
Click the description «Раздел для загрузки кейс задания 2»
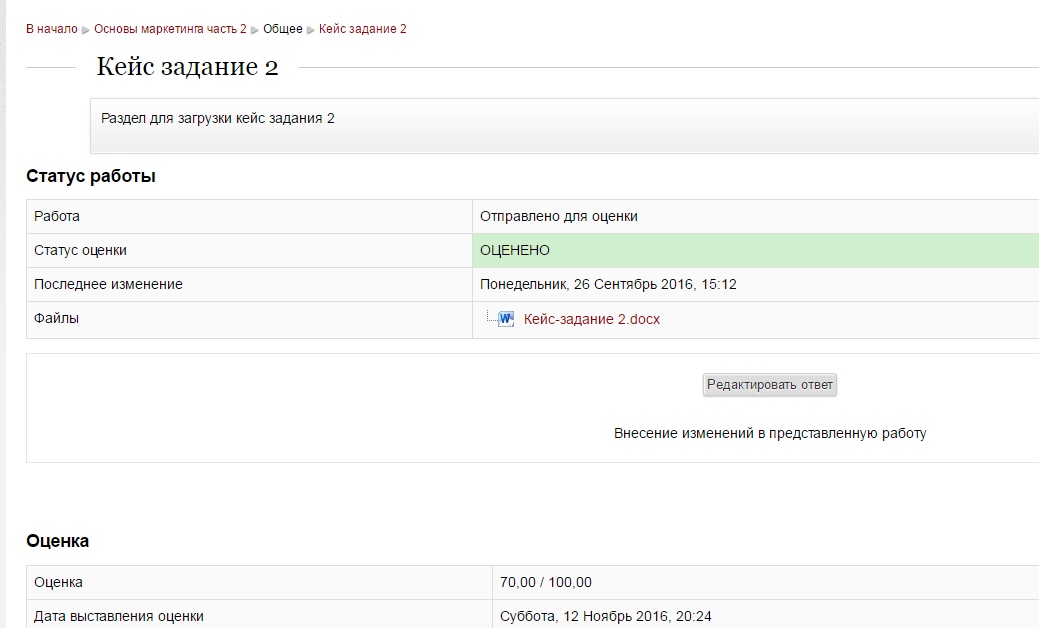pos(218,118)
